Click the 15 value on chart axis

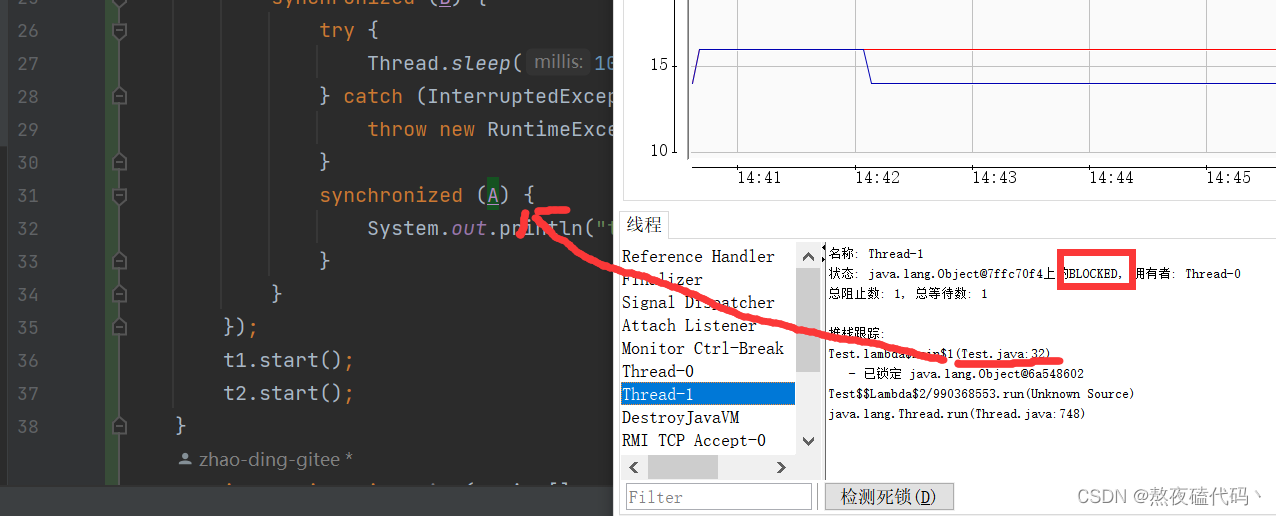[658, 65]
